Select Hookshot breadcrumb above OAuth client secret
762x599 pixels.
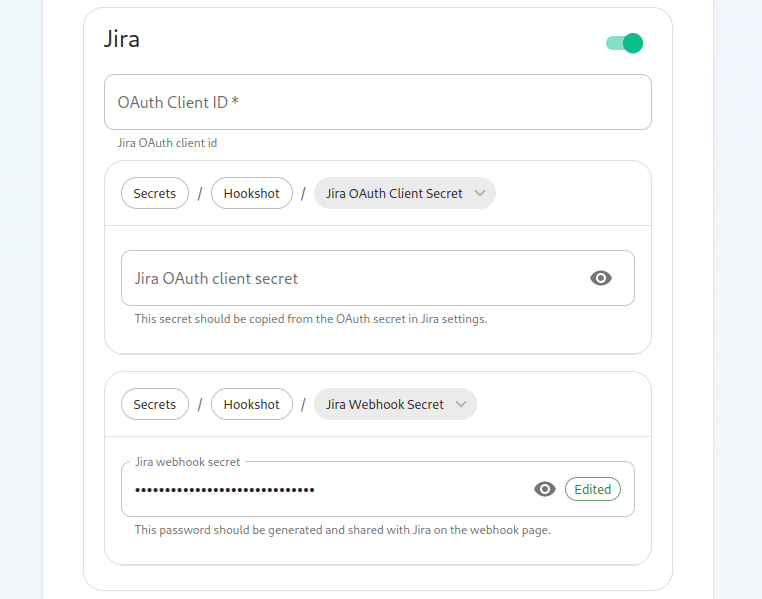click(252, 193)
